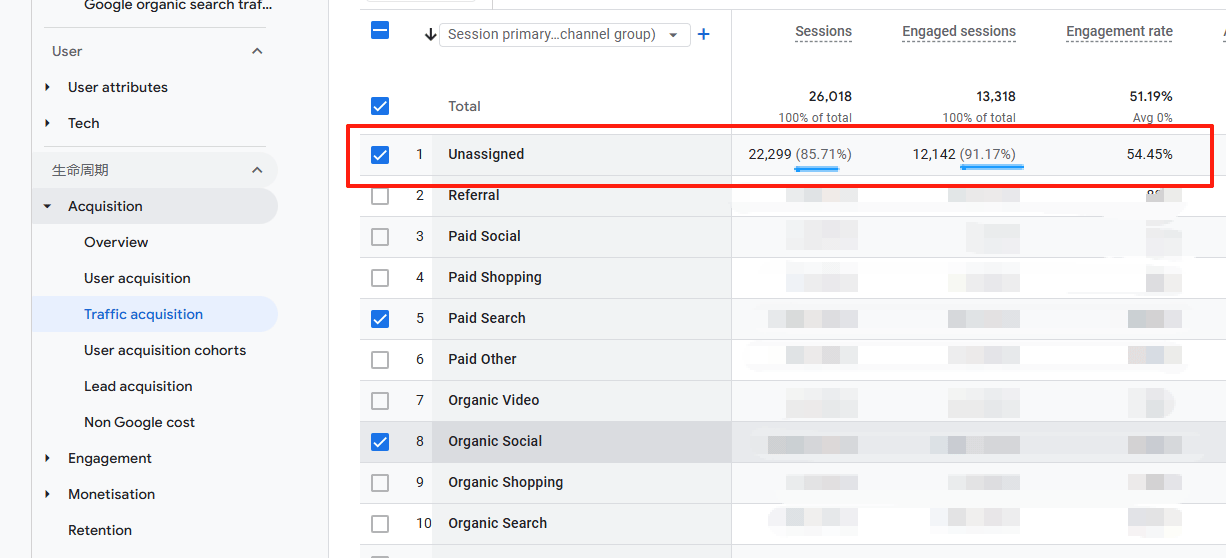Toggle the select-all header checkbox
Viewport: 1226px width, 558px height.
(380, 30)
